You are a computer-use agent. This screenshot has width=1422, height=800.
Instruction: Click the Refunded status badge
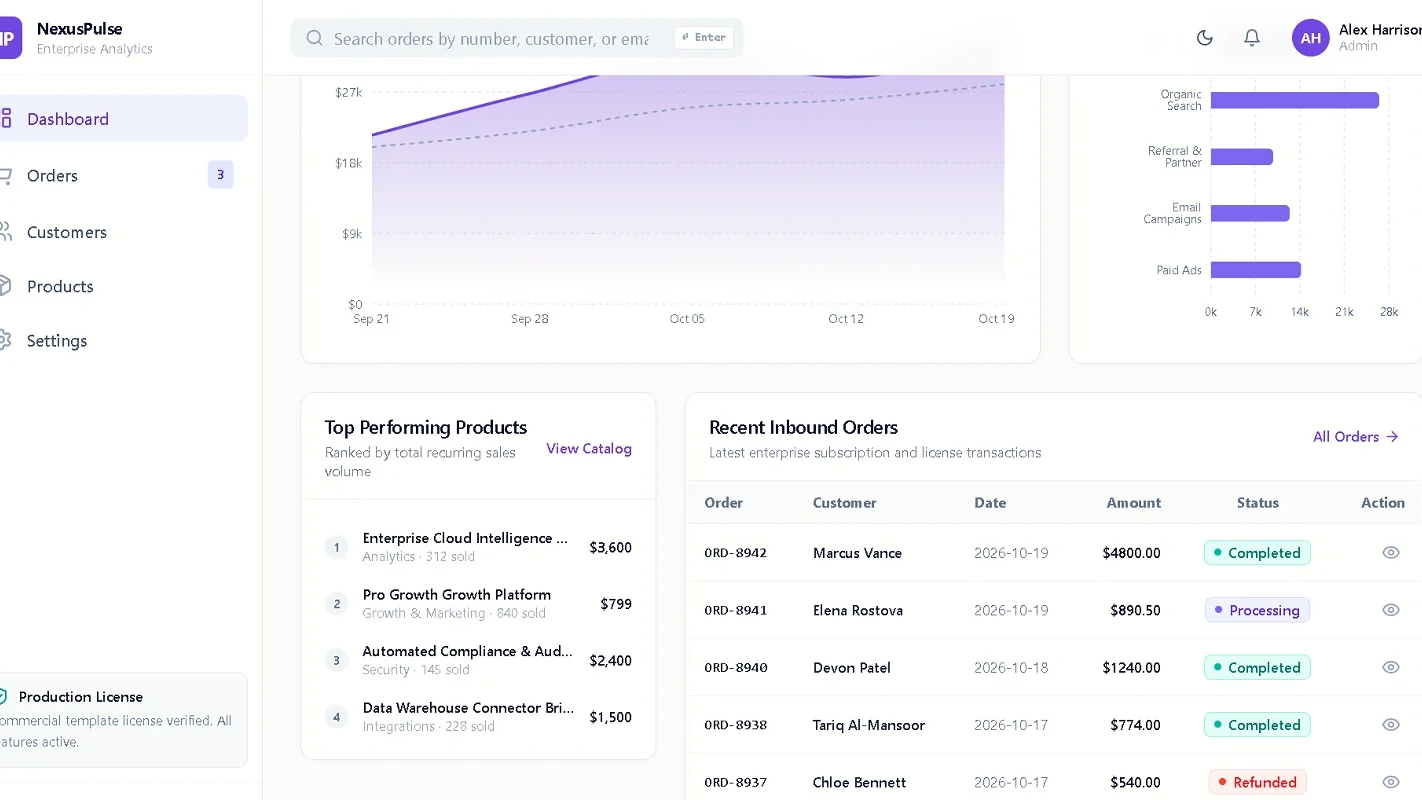pyautogui.click(x=1257, y=782)
